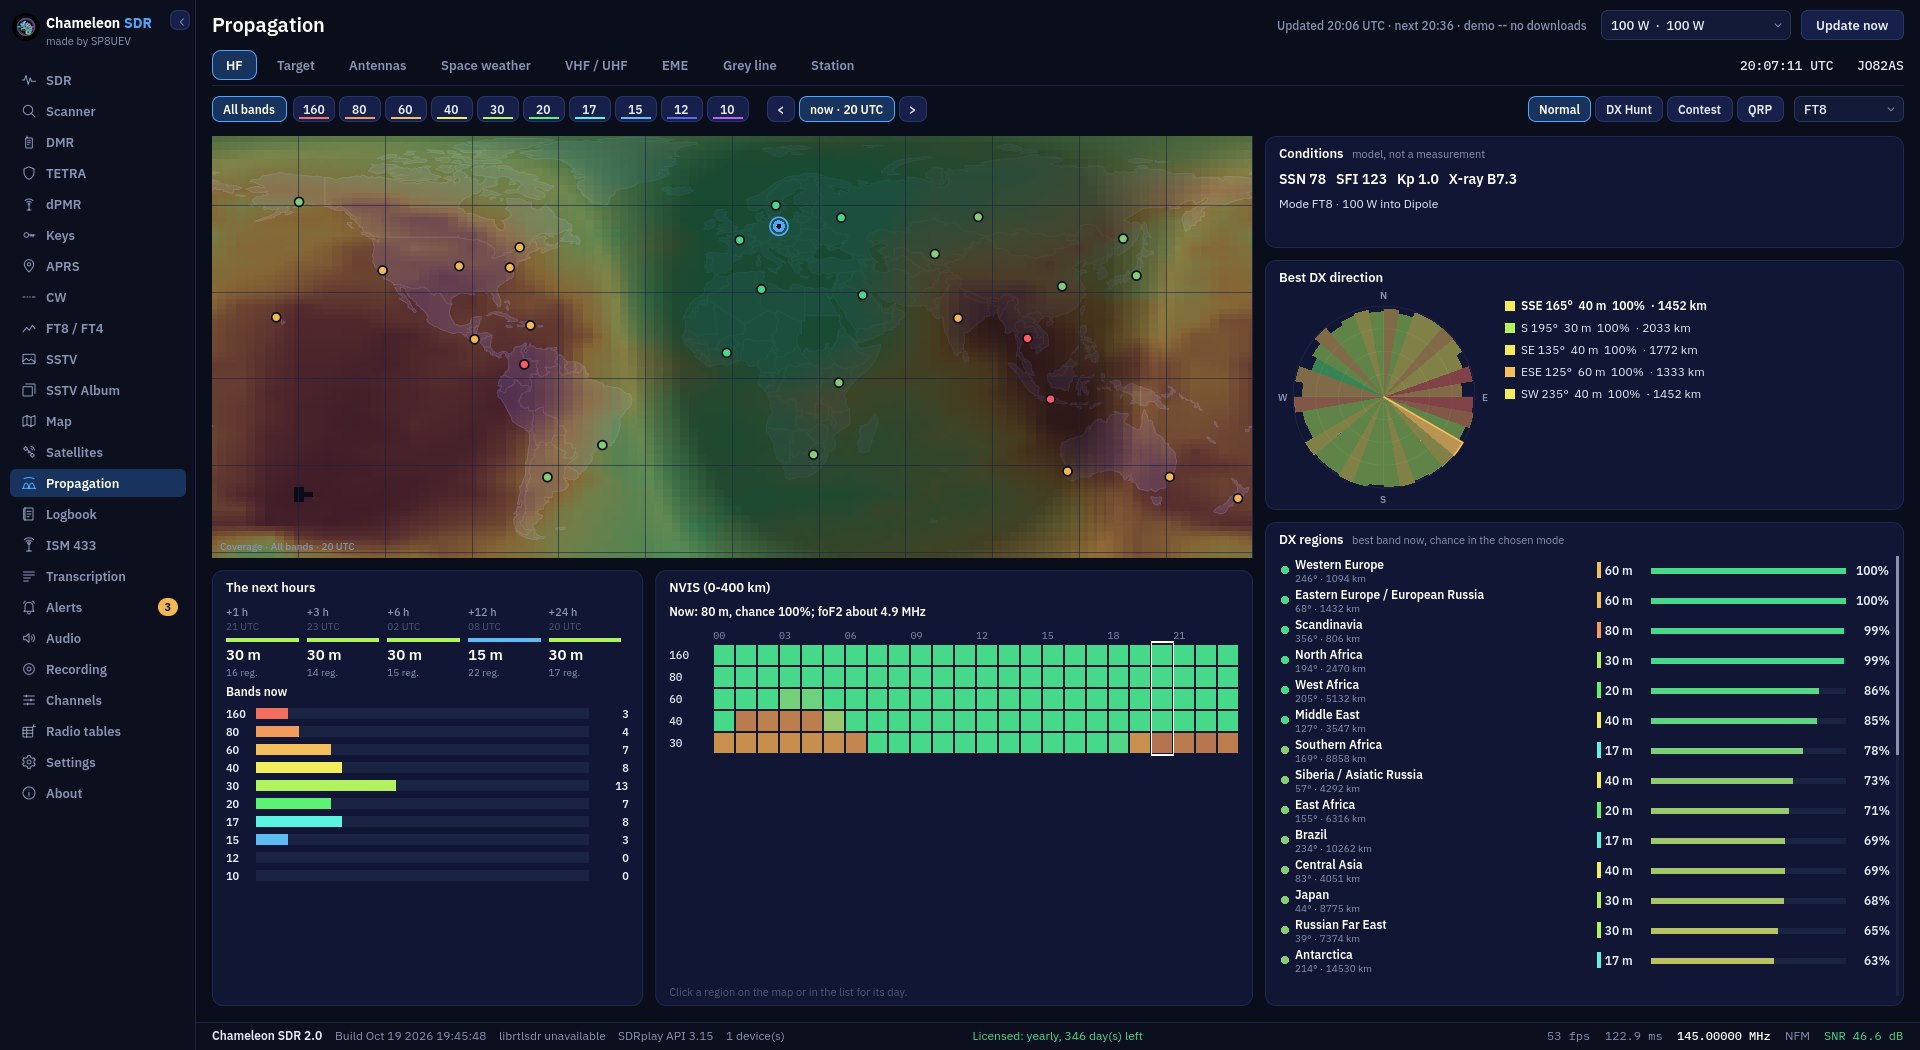This screenshot has width=1920, height=1050.
Task: Select QRP mode button
Action: pos(1760,109)
